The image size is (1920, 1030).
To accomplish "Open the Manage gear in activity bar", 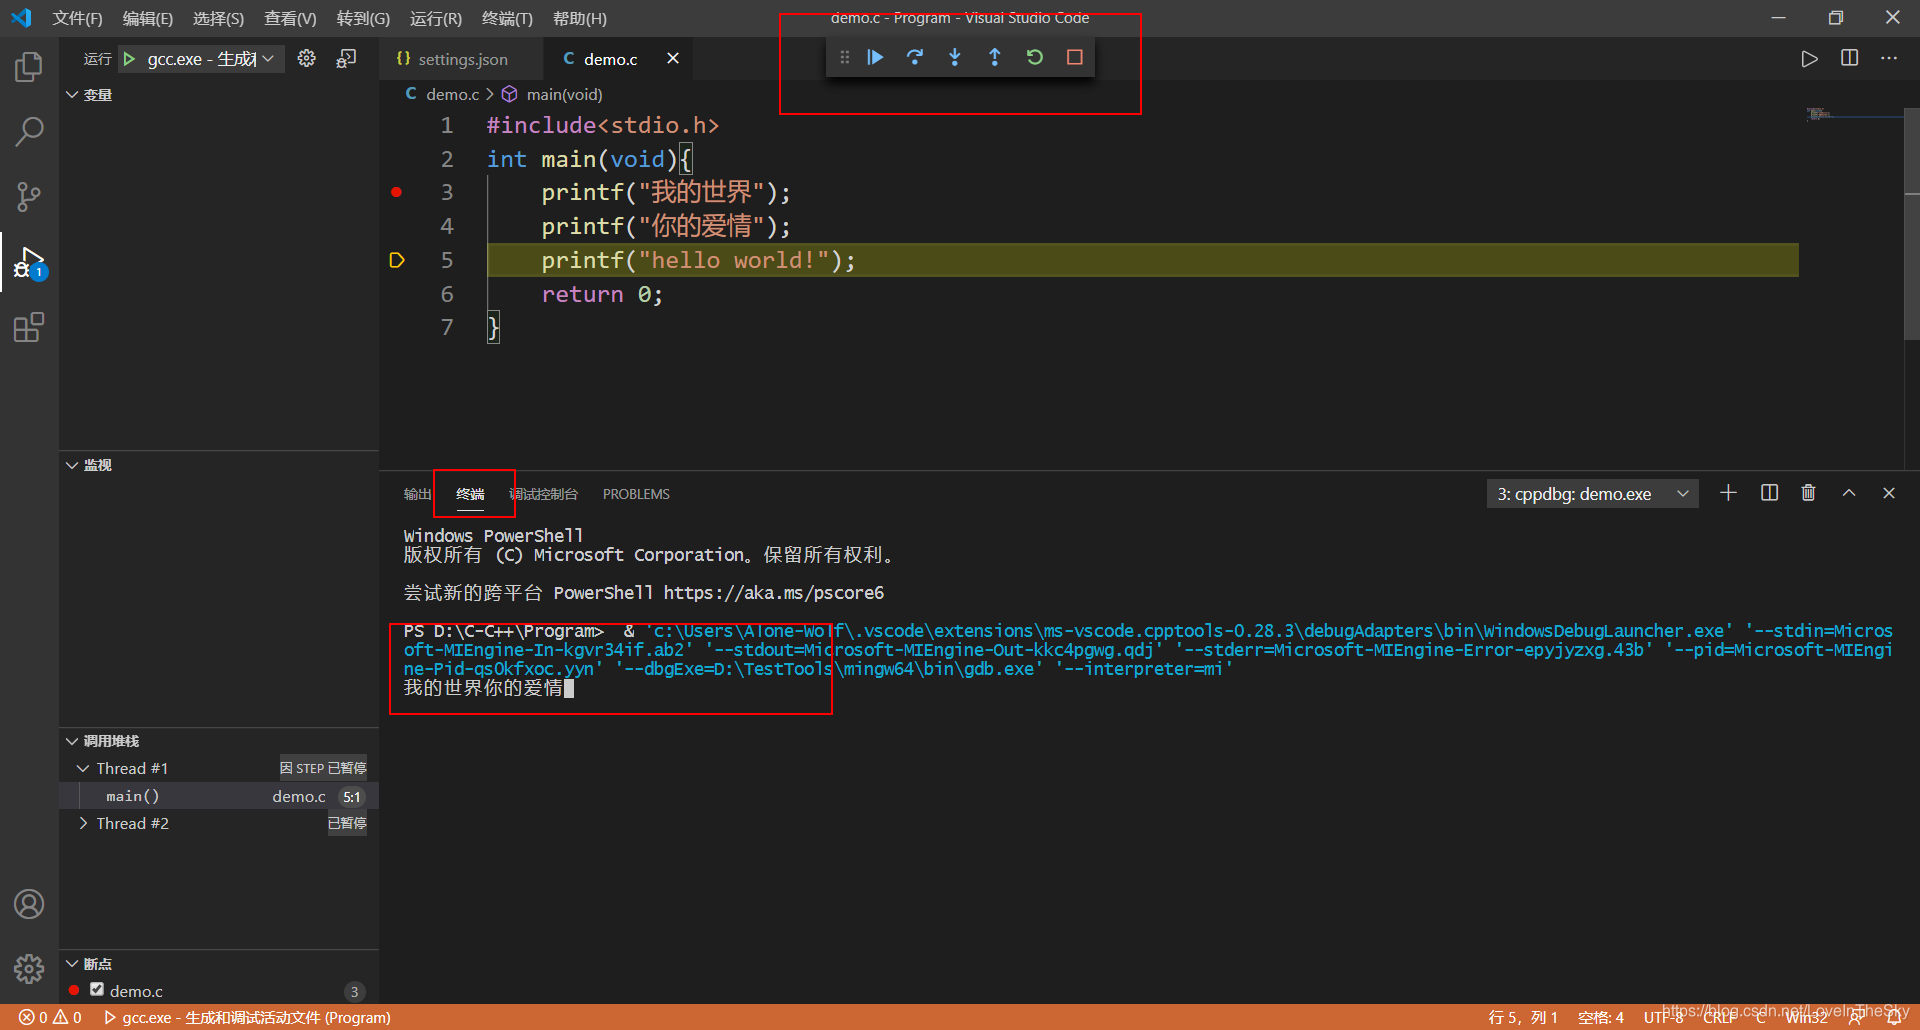I will pos(29,968).
